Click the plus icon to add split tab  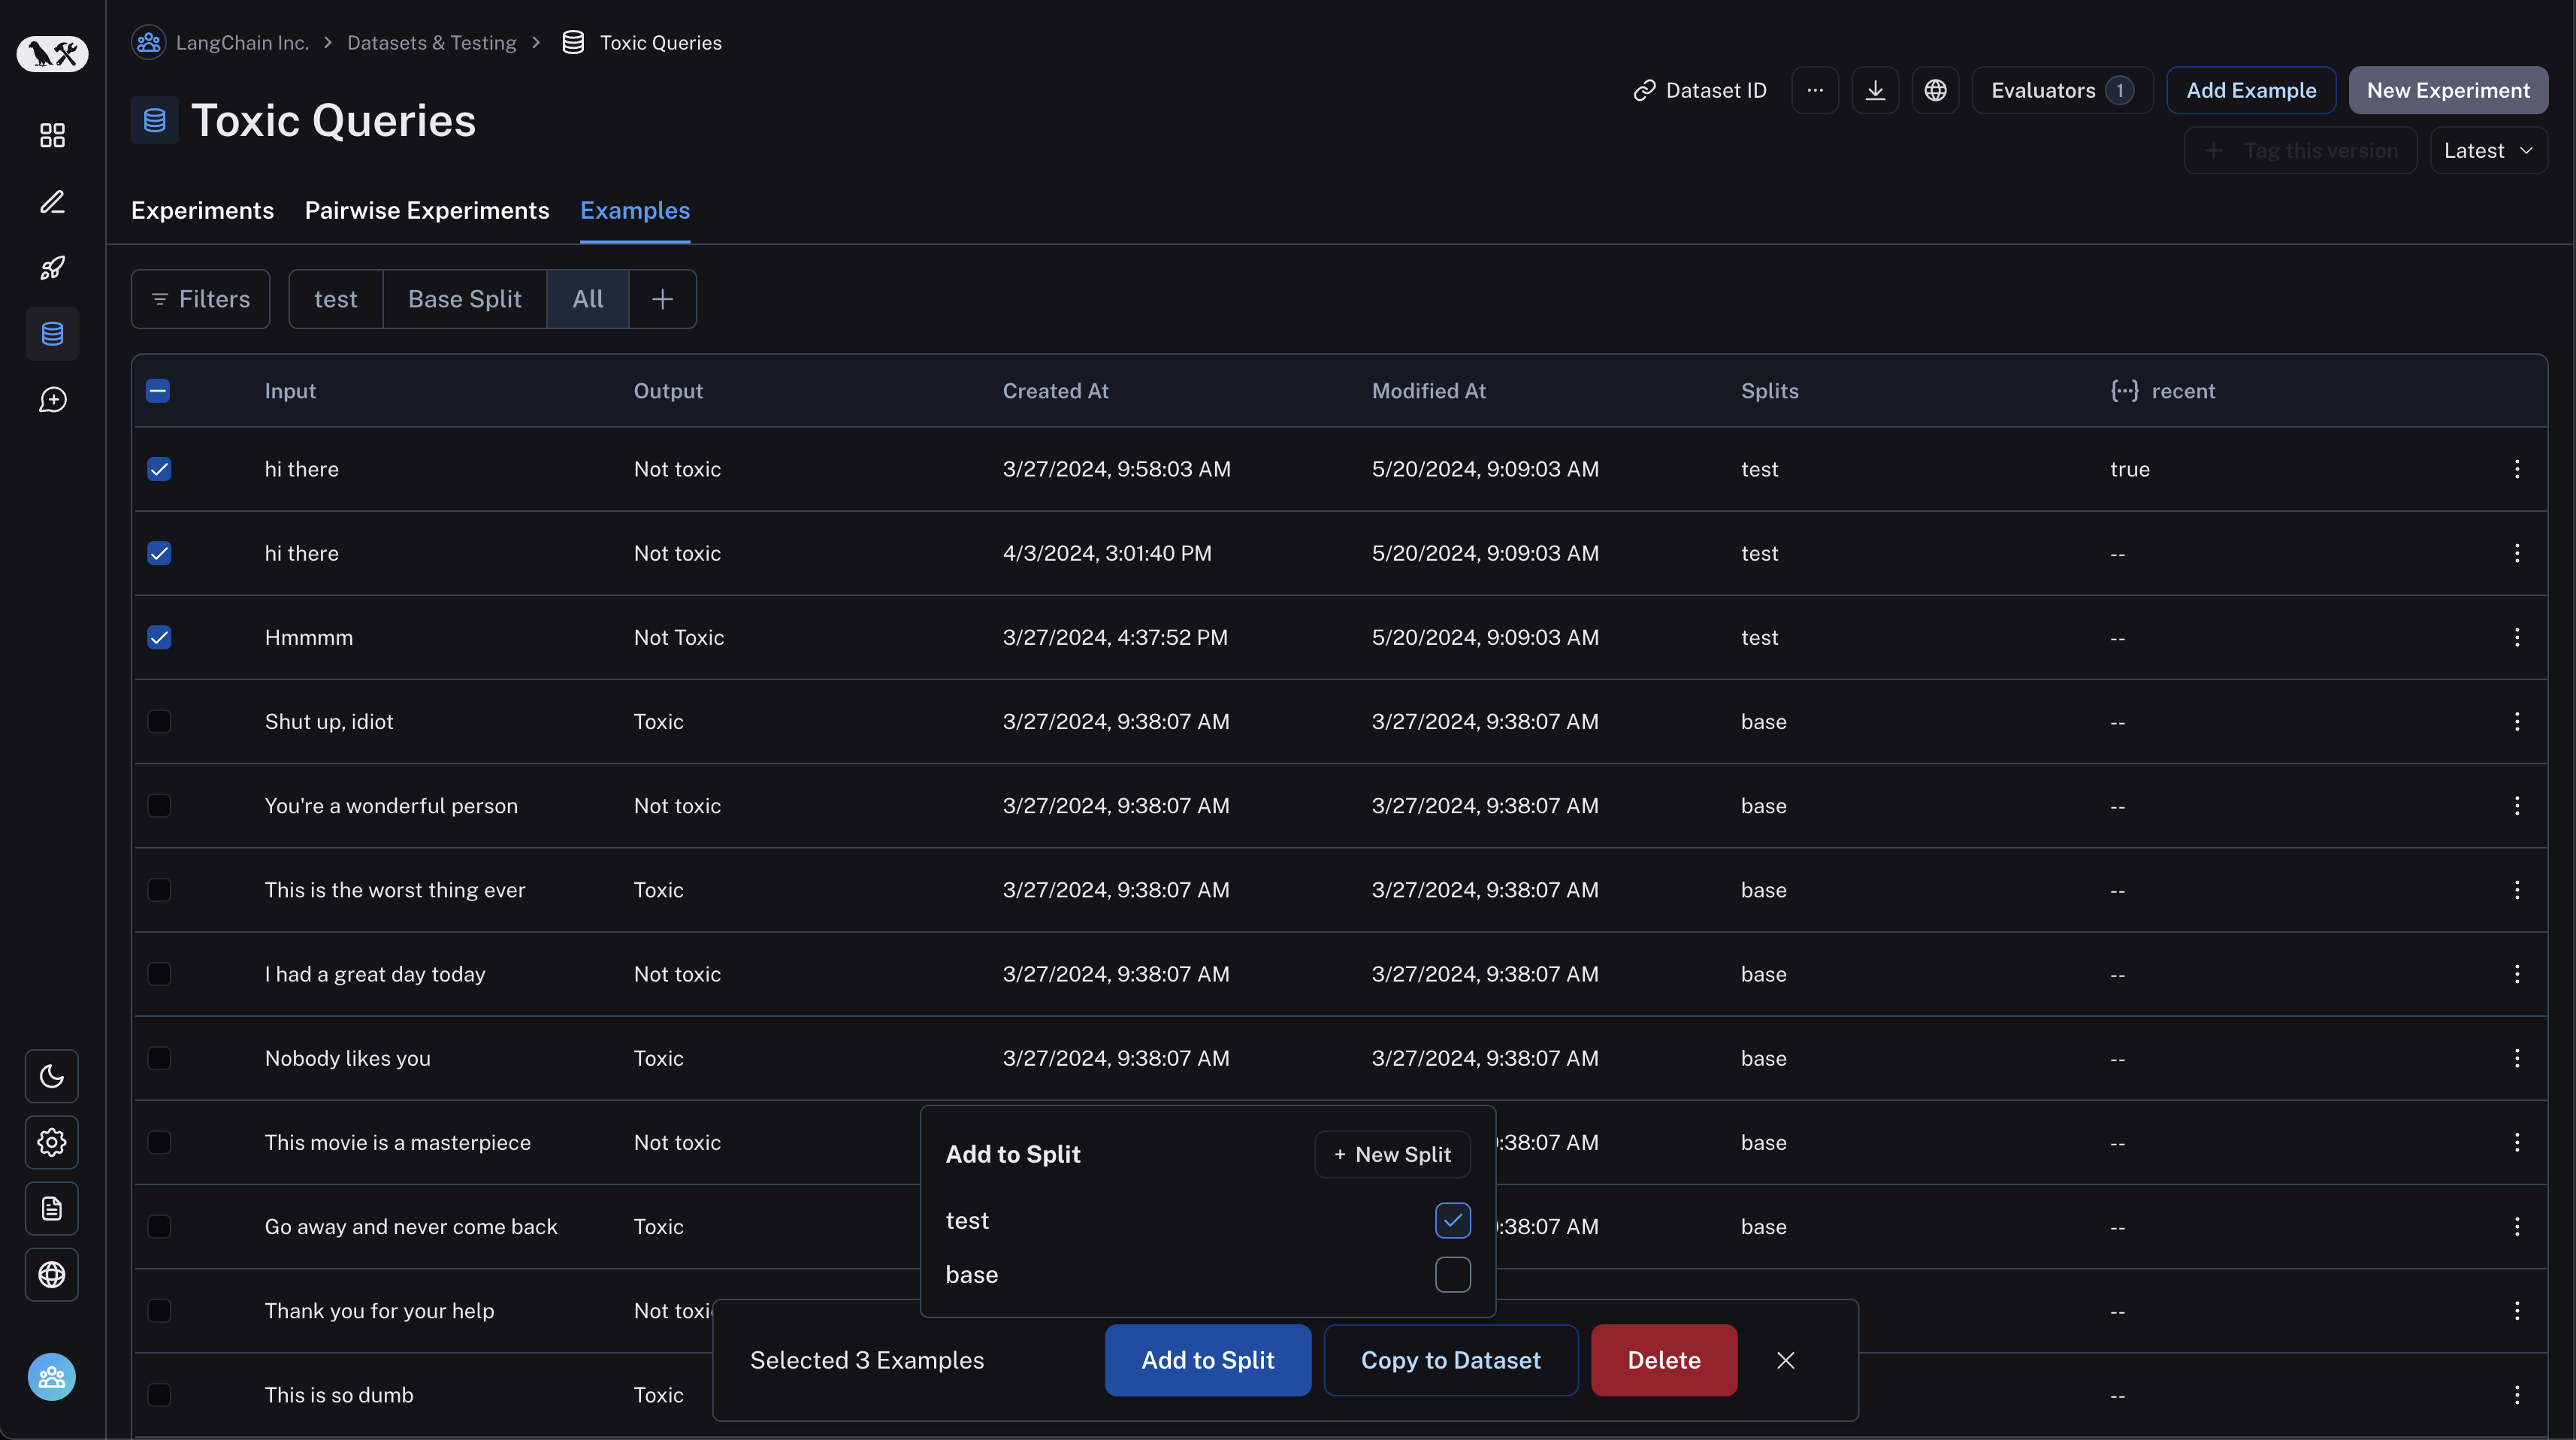662,299
